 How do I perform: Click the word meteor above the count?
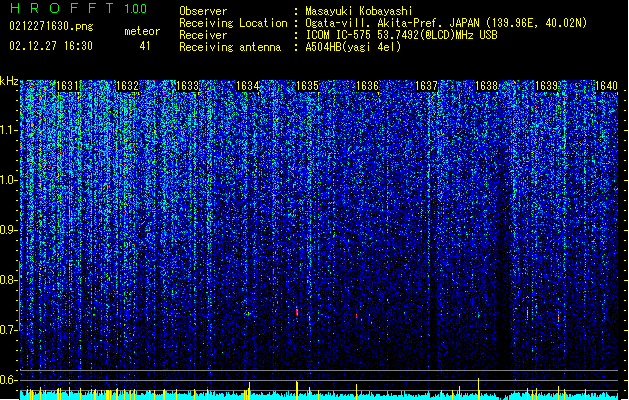pos(142,31)
